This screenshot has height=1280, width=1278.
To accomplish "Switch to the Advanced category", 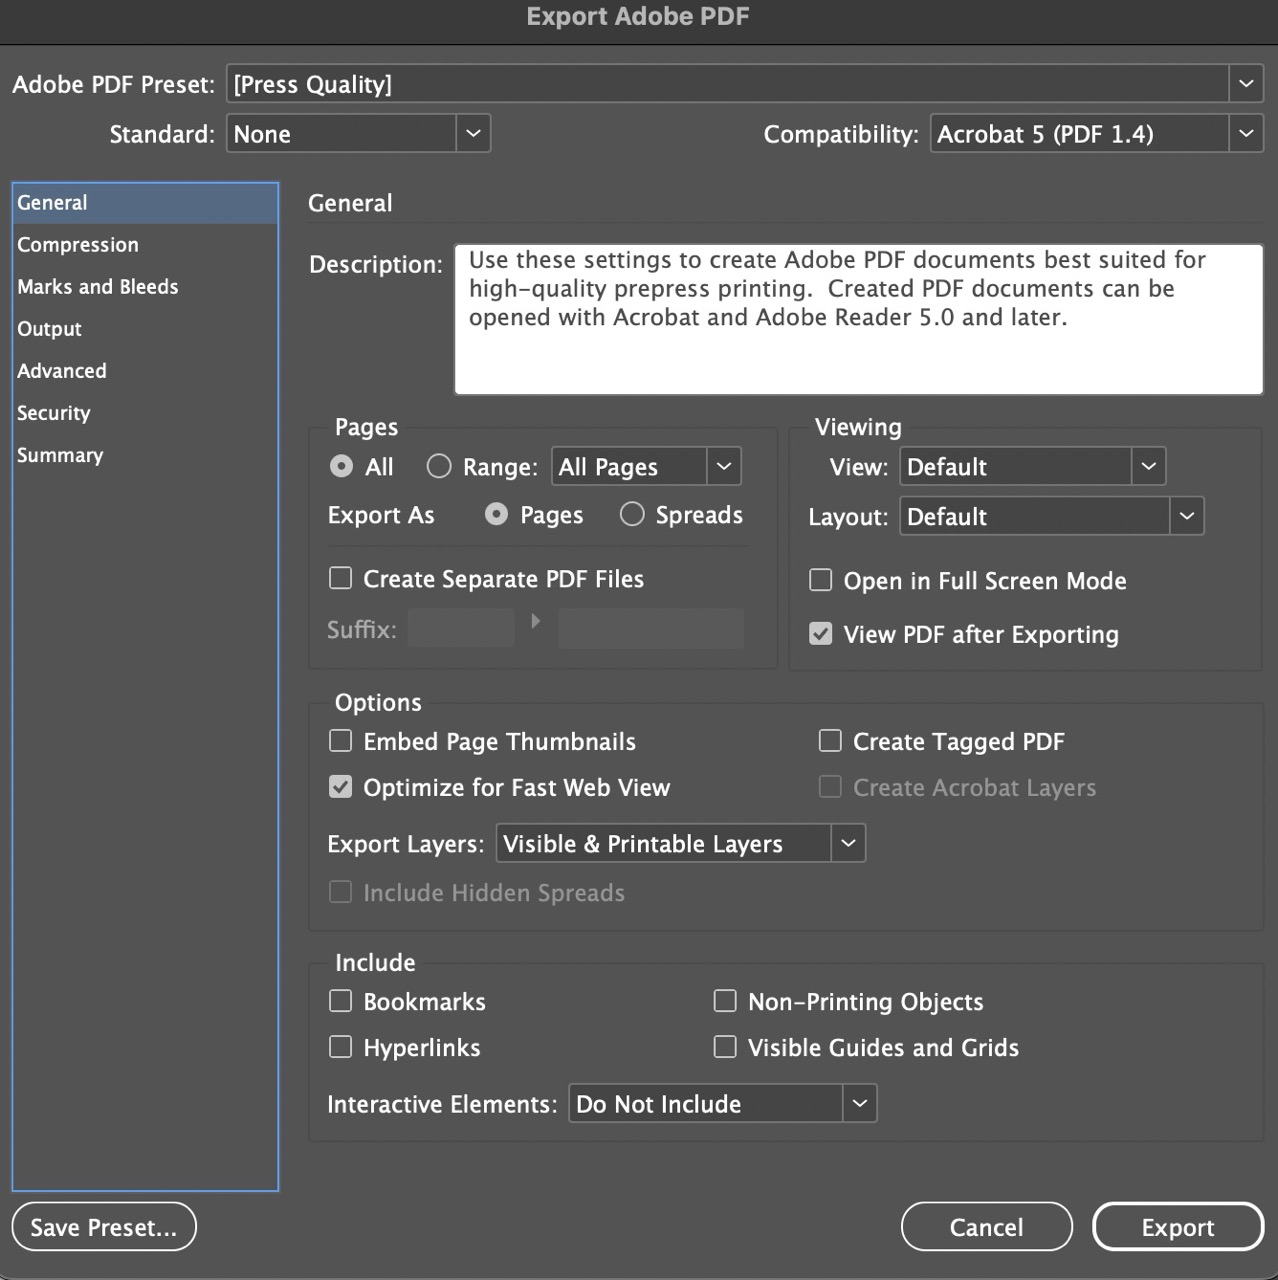I will (145, 371).
